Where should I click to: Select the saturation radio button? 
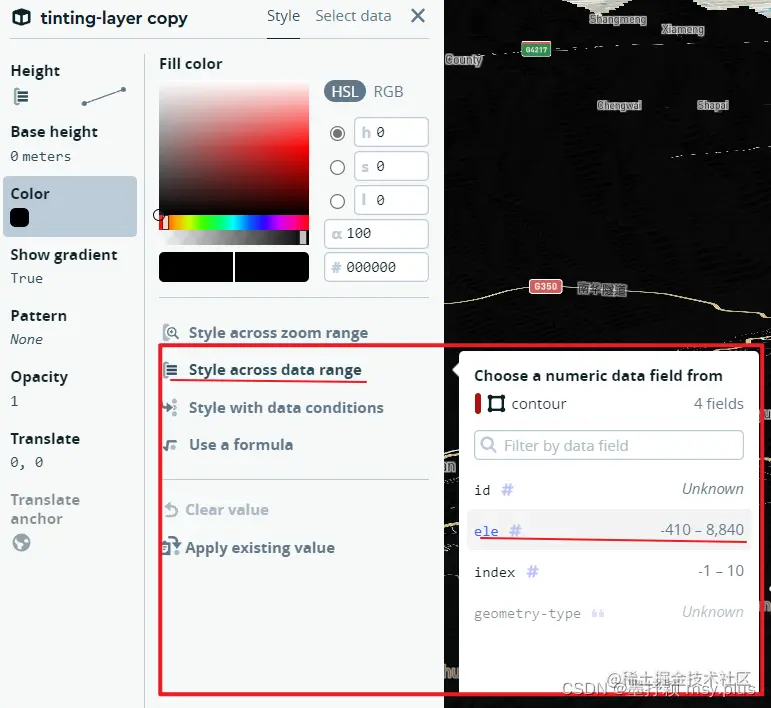coord(337,167)
